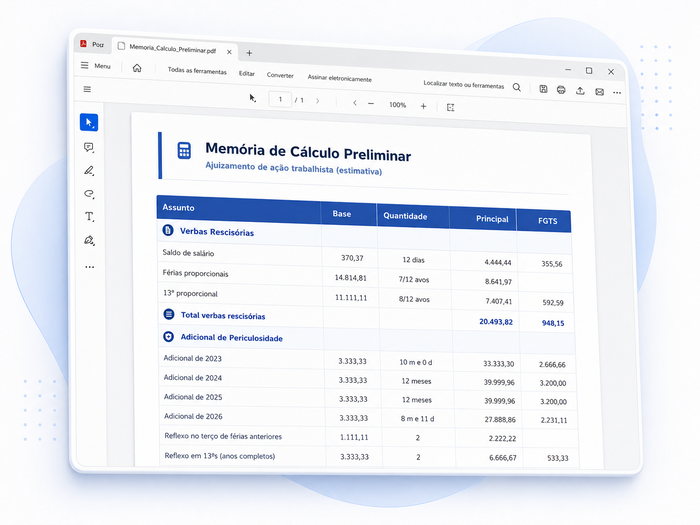Share the file with upload icon
Viewport: 700px width, 525px height.
point(580,91)
